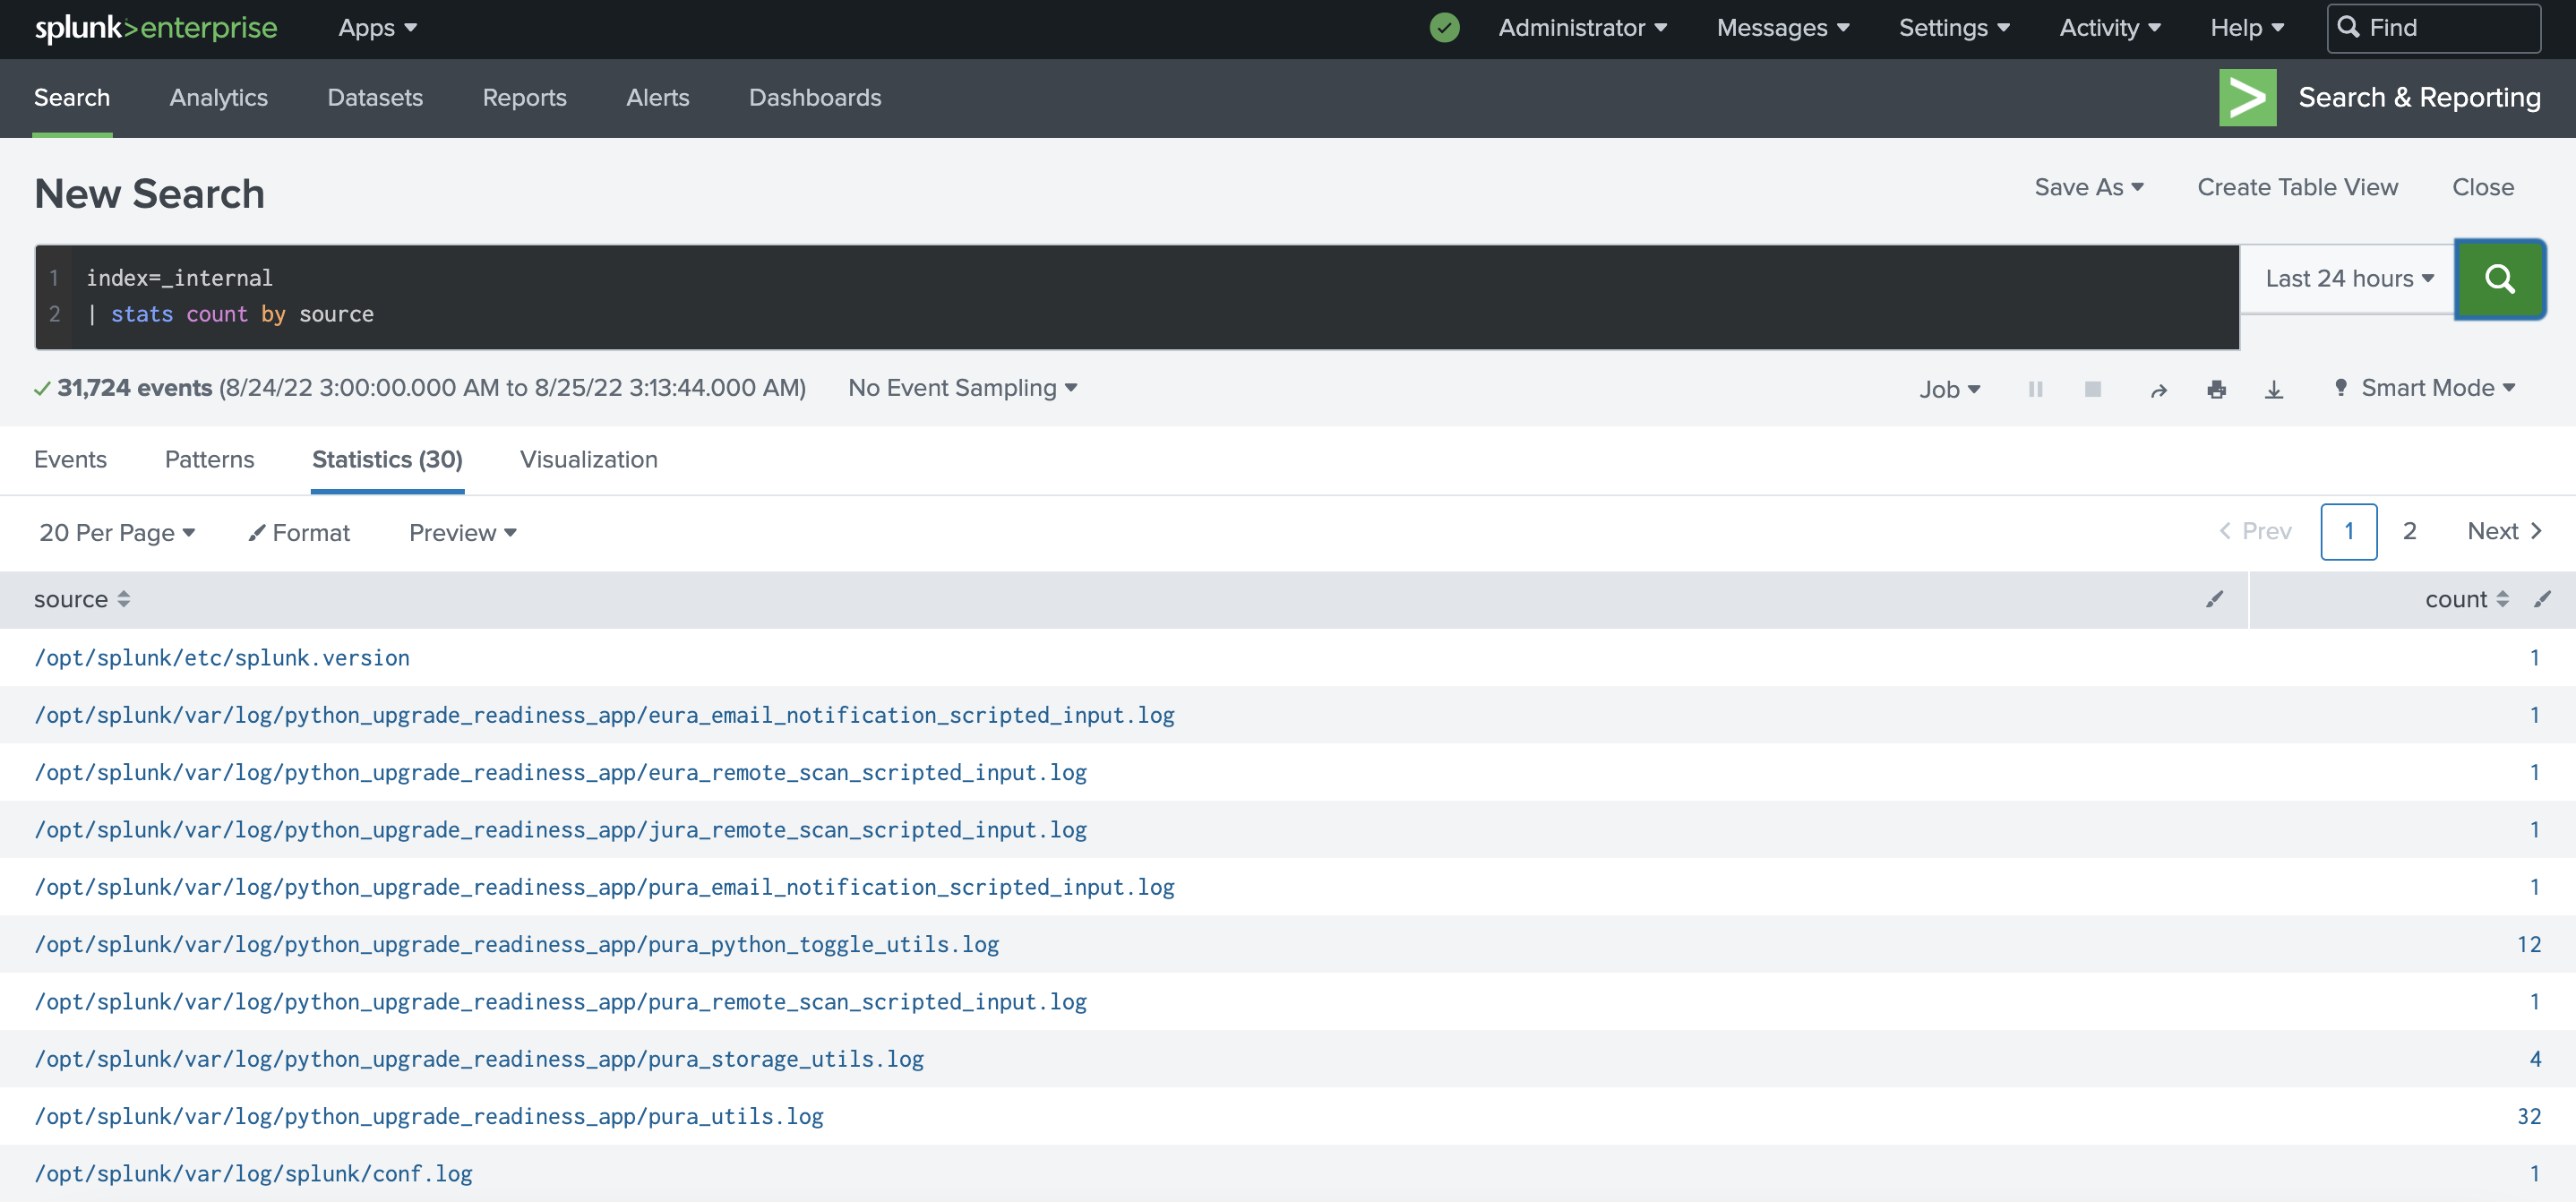The height and width of the screenshot is (1202, 2576).
Task: Open the Preview dropdown
Action: tap(462, 533)
